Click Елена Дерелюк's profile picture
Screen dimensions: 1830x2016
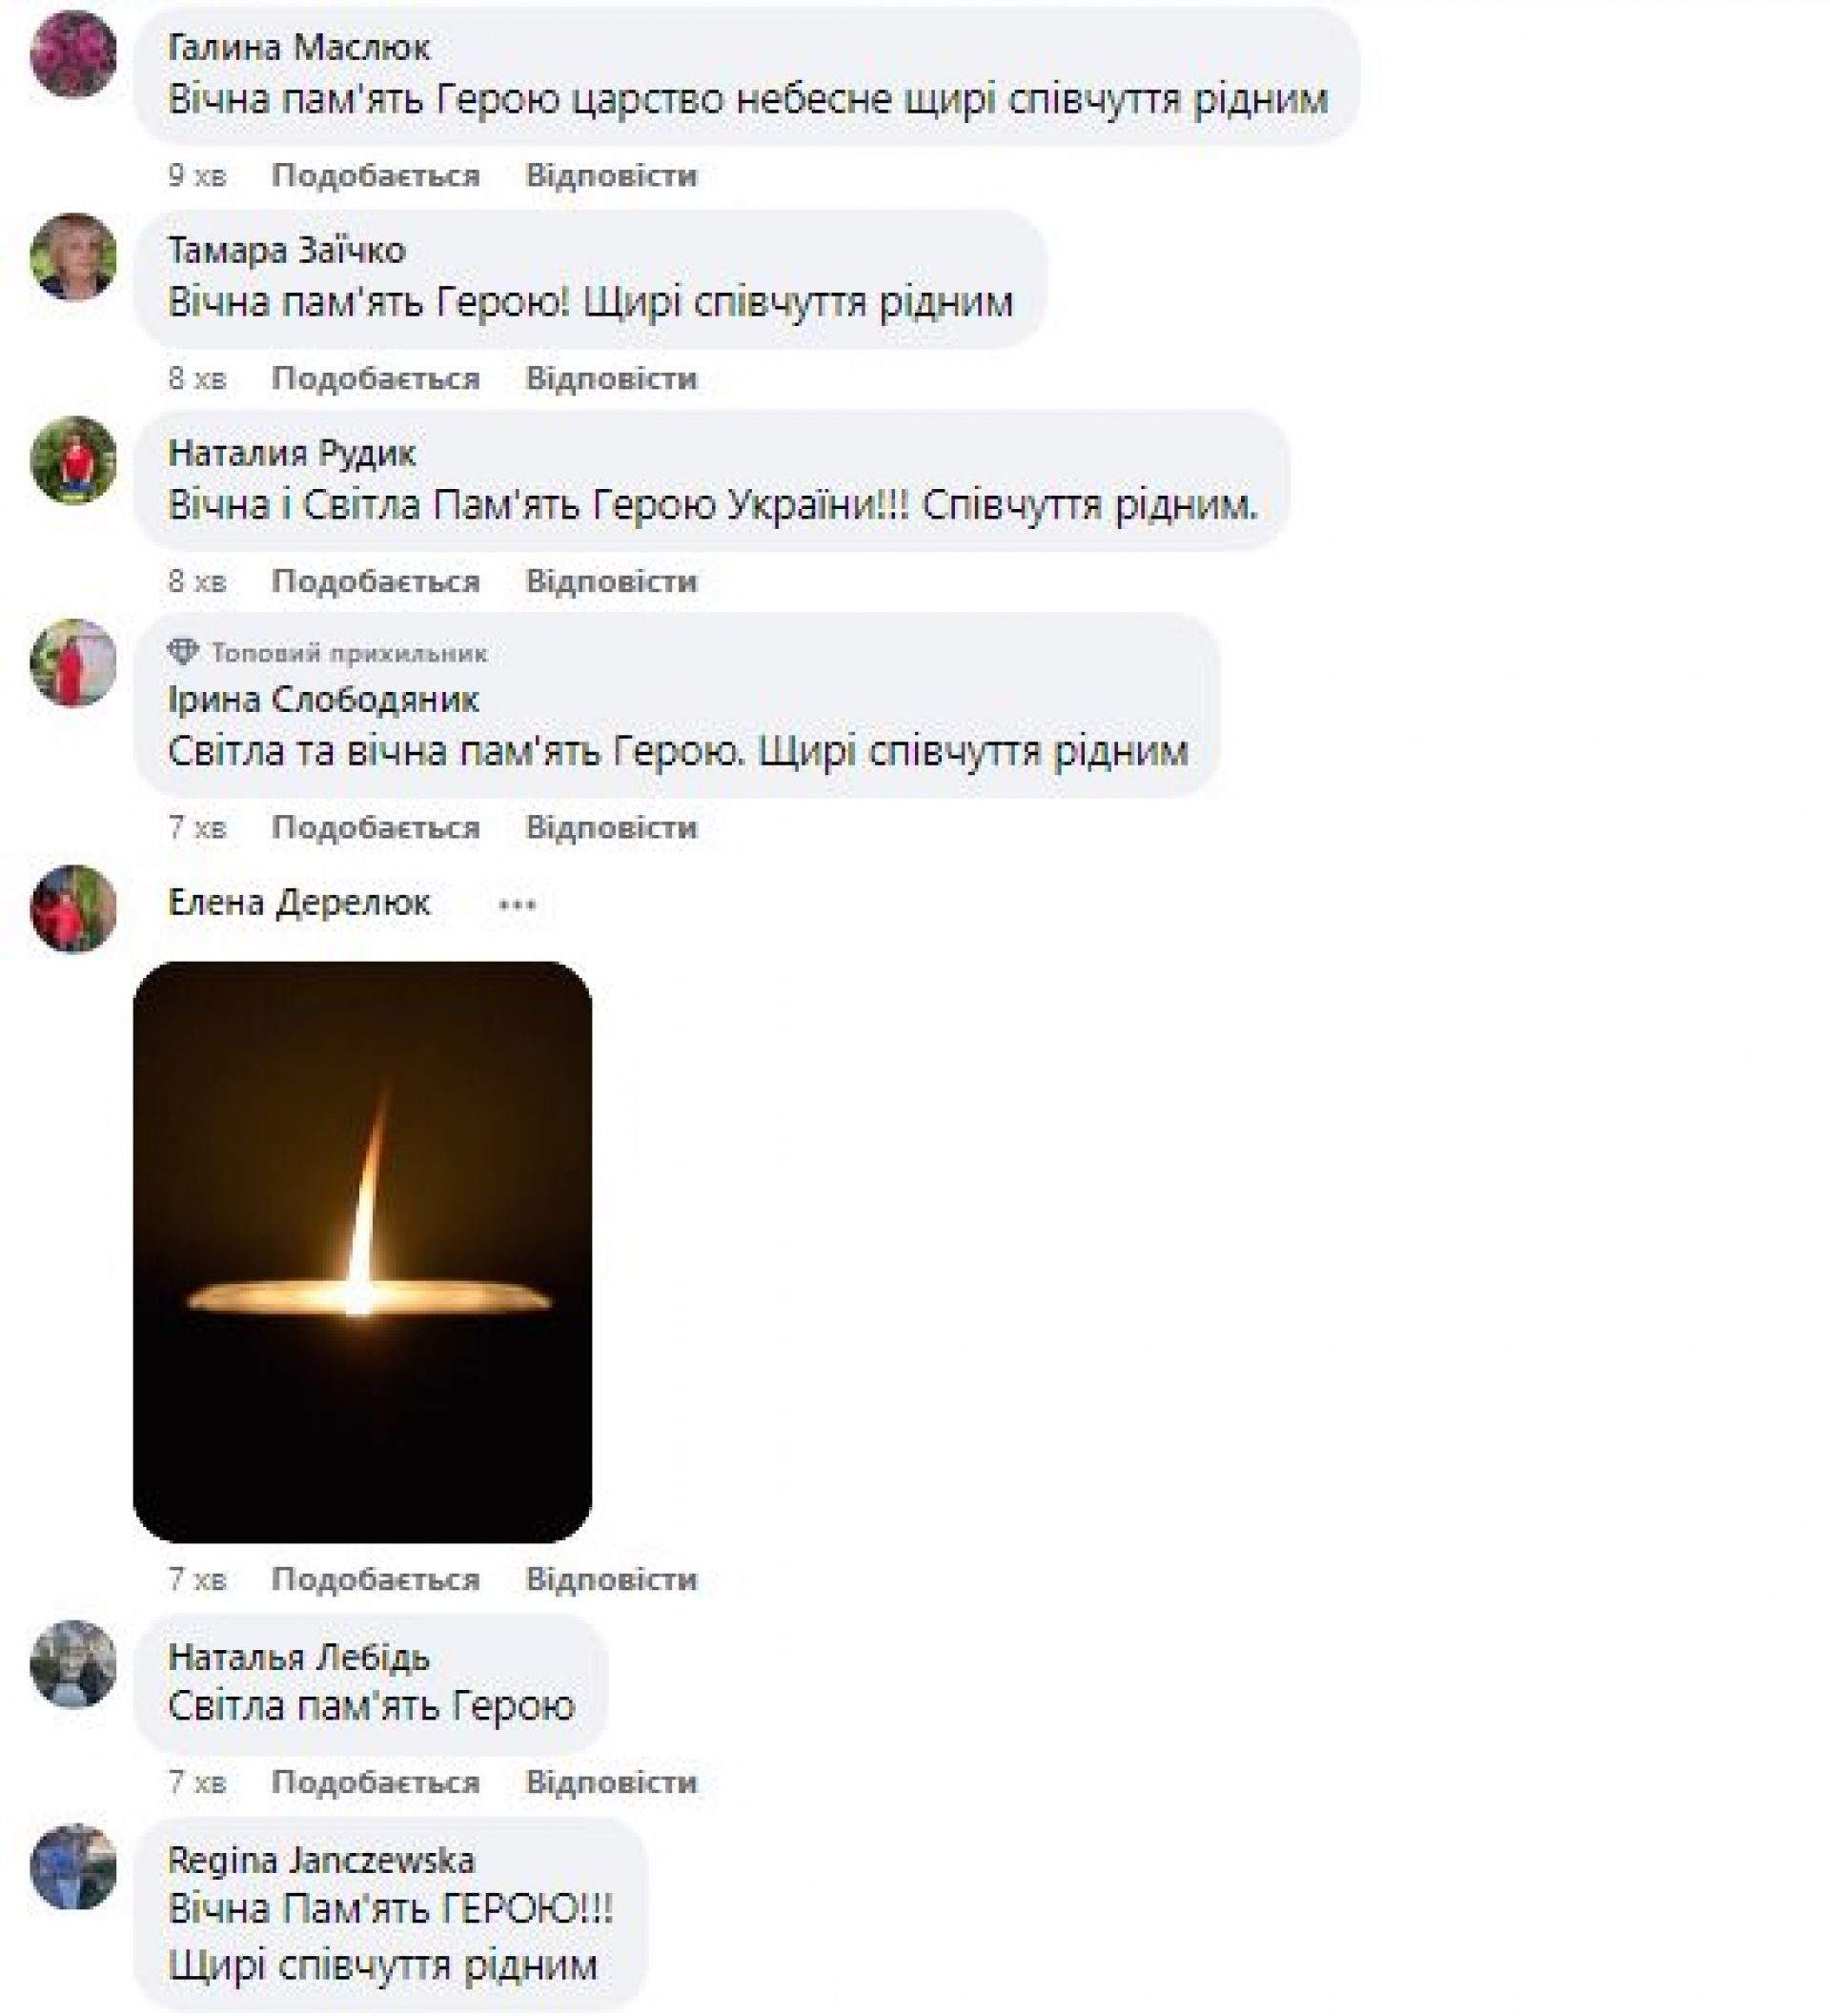(73, 908)
